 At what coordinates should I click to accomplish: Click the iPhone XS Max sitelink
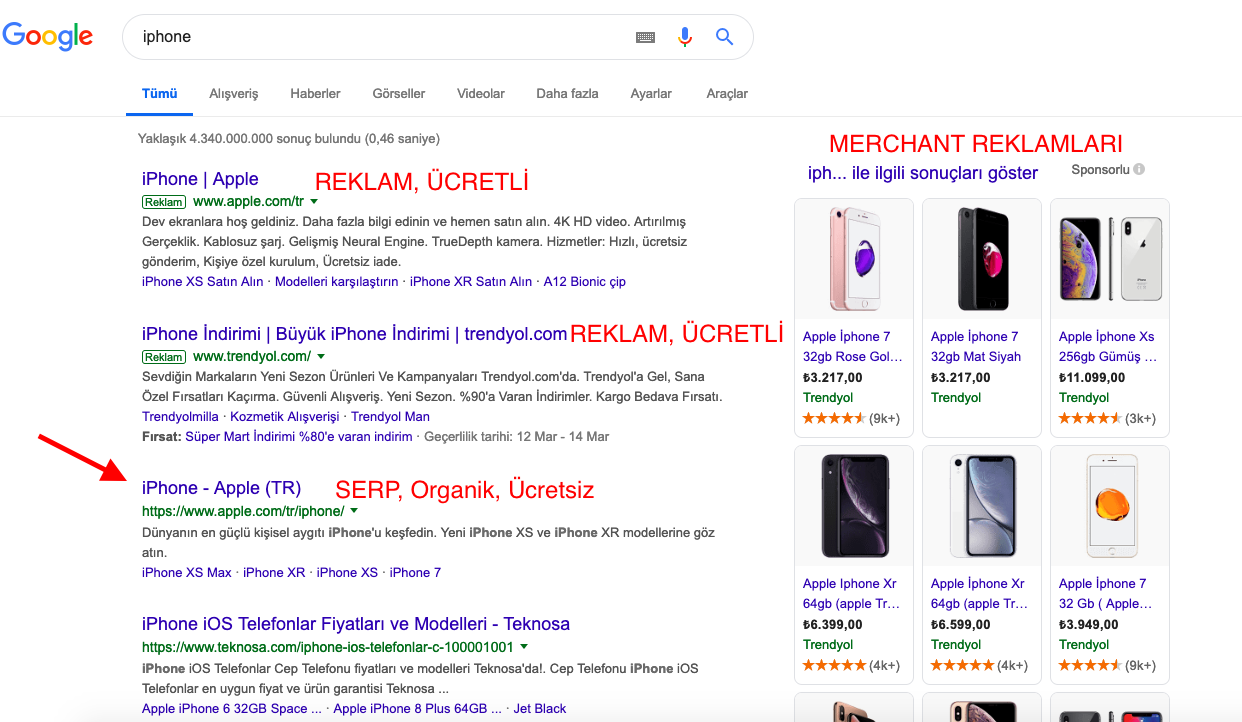(187, 573)
